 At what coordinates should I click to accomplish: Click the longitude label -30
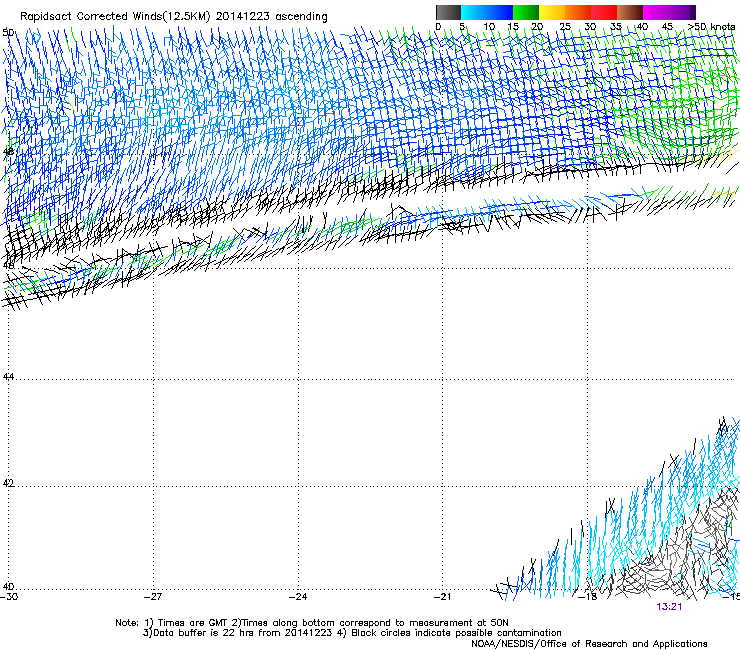point(9,597)
